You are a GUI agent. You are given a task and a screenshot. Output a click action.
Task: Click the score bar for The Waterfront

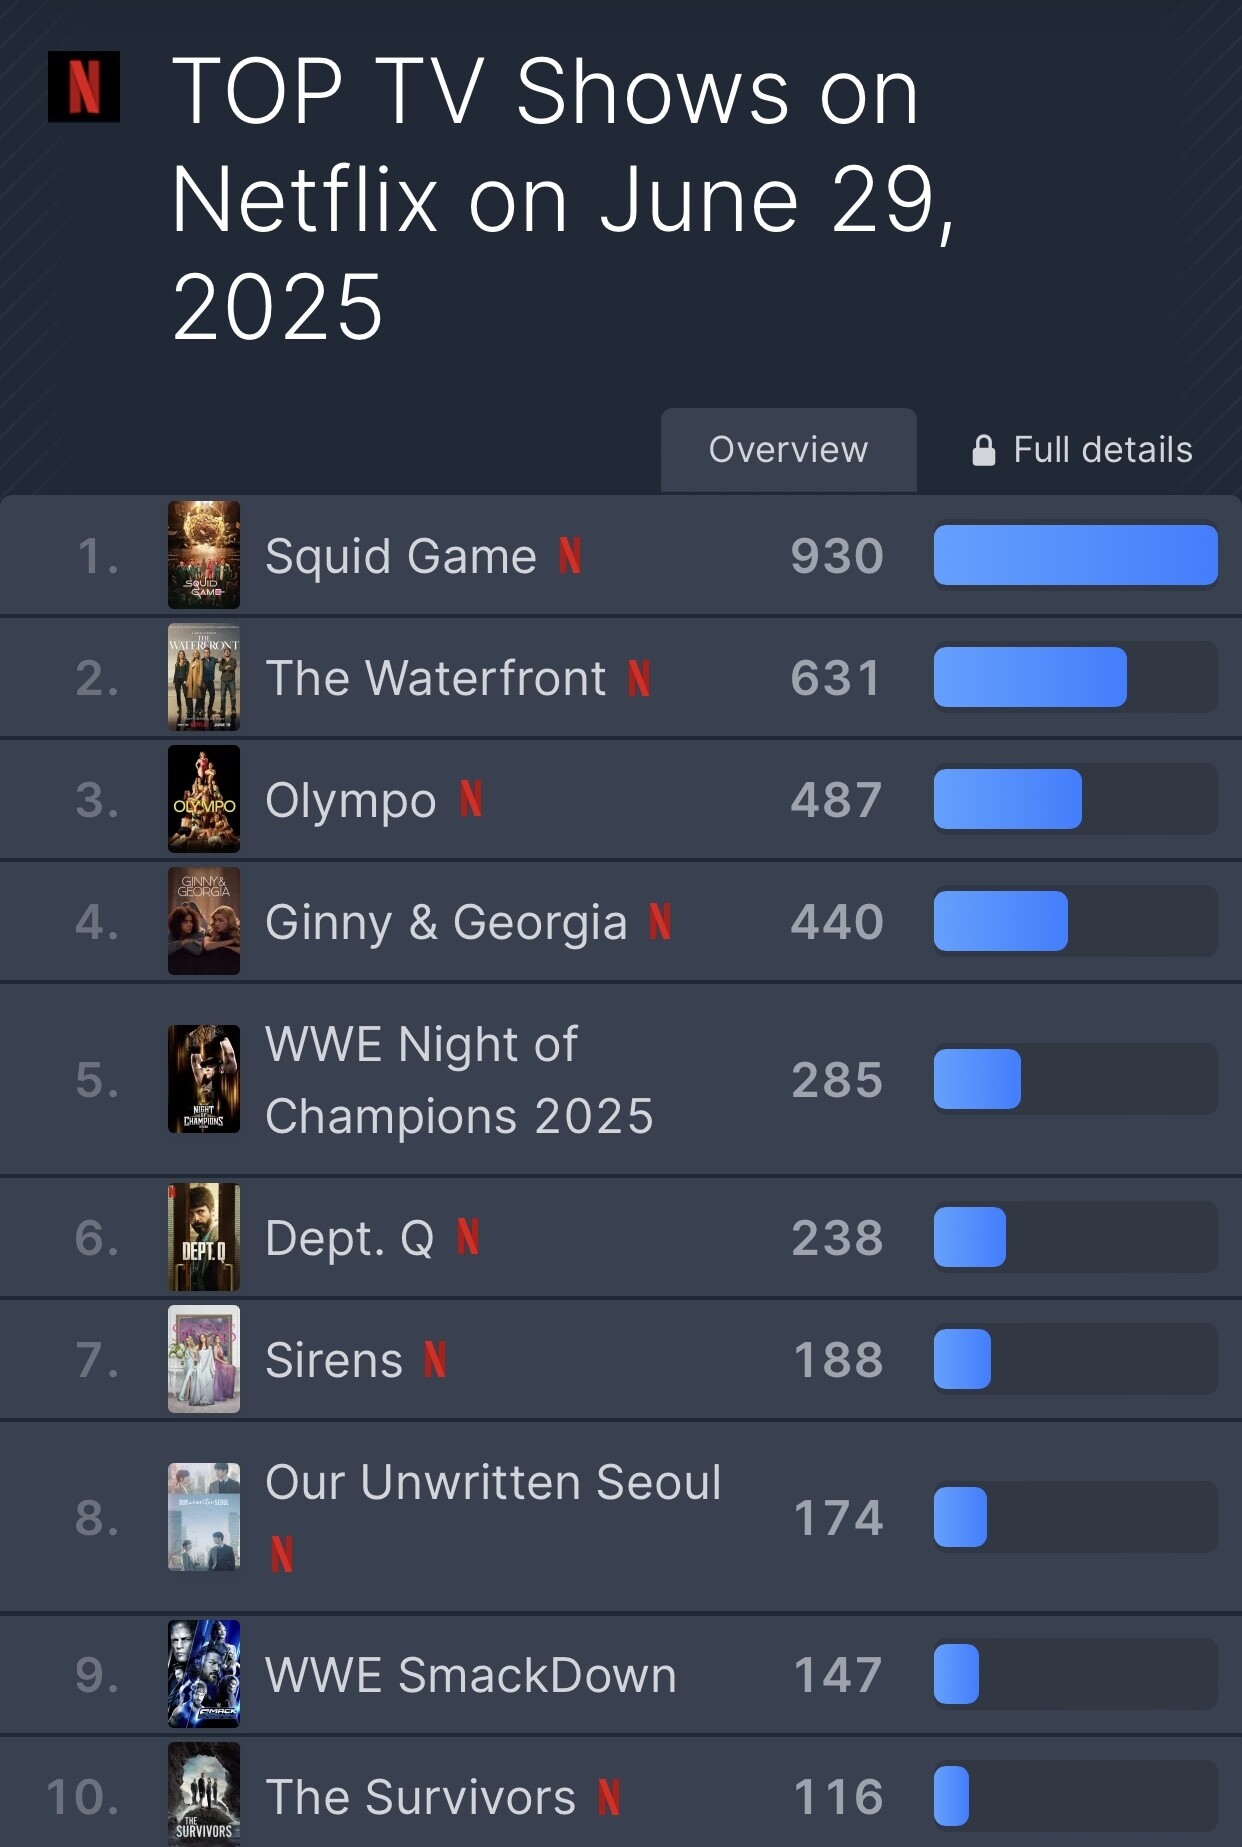pos(1075,677)
